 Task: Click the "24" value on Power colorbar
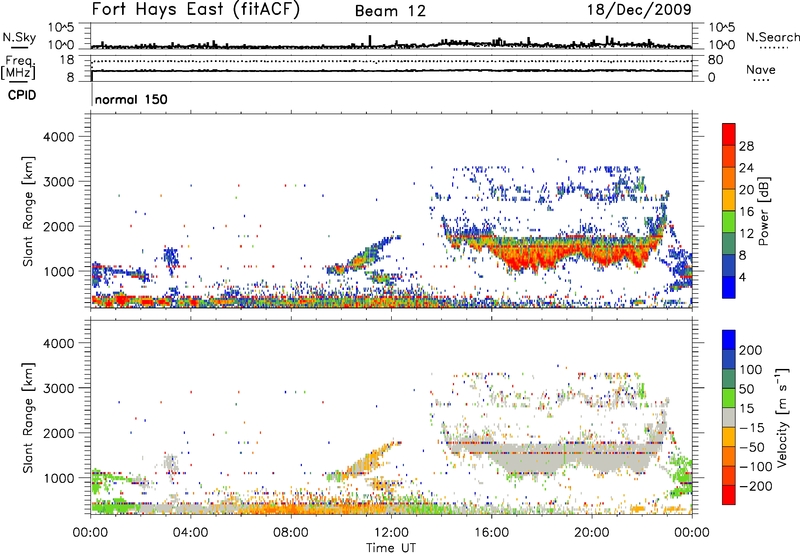[x=746, y=168]
